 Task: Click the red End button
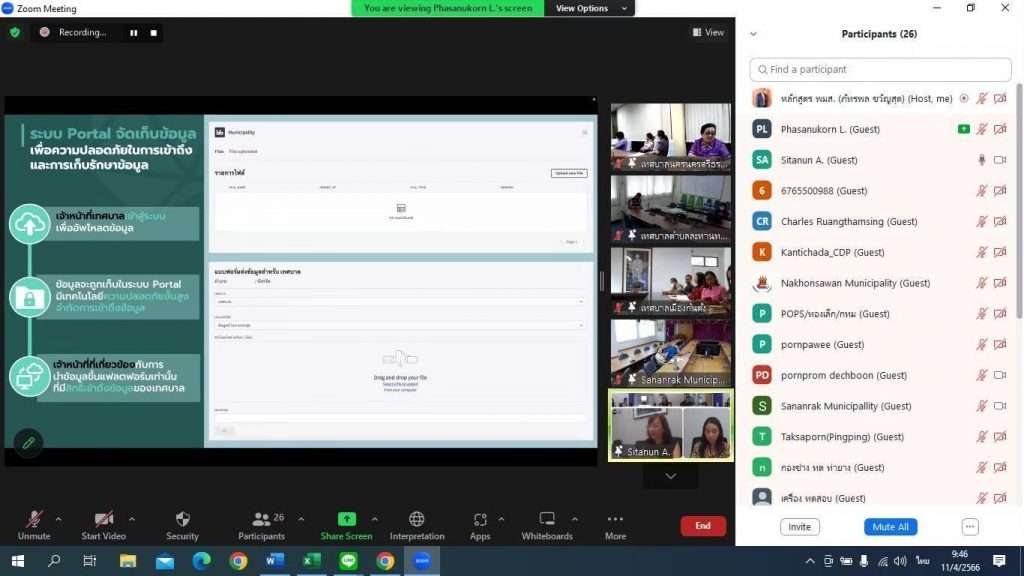tap(703, 526)
